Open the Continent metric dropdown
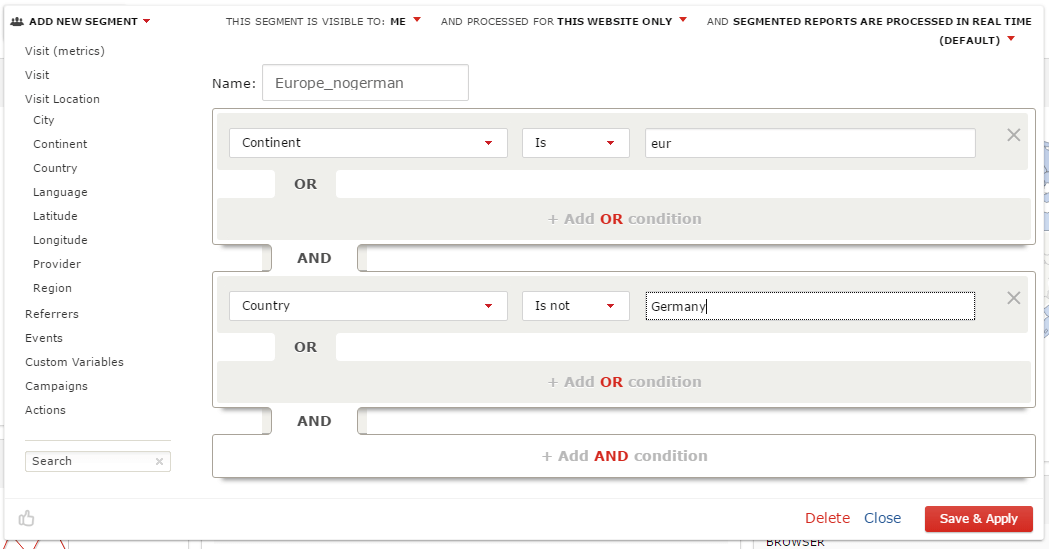Viewport: 1049px width, 549px height. pos(368,143)
